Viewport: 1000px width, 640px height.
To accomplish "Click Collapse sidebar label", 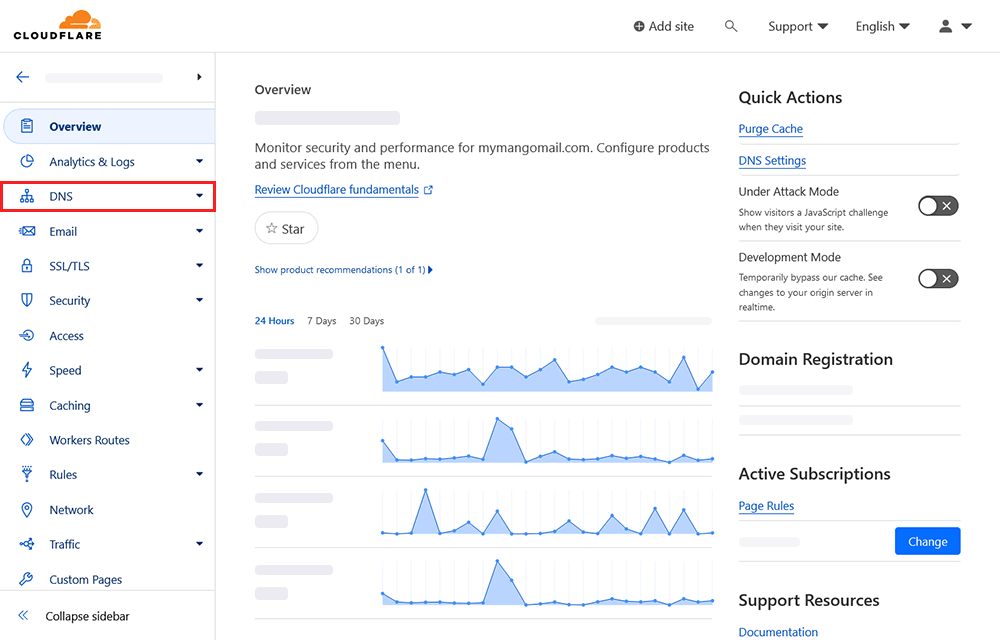I will (x=87, y=616).
